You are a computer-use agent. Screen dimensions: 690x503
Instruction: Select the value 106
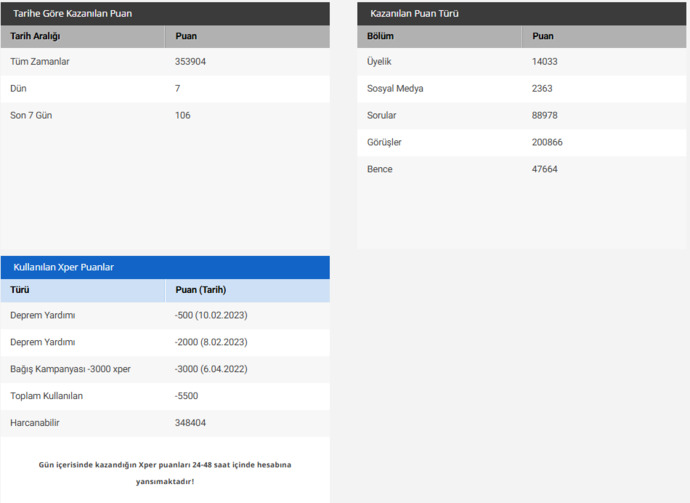tap(183, 115)
